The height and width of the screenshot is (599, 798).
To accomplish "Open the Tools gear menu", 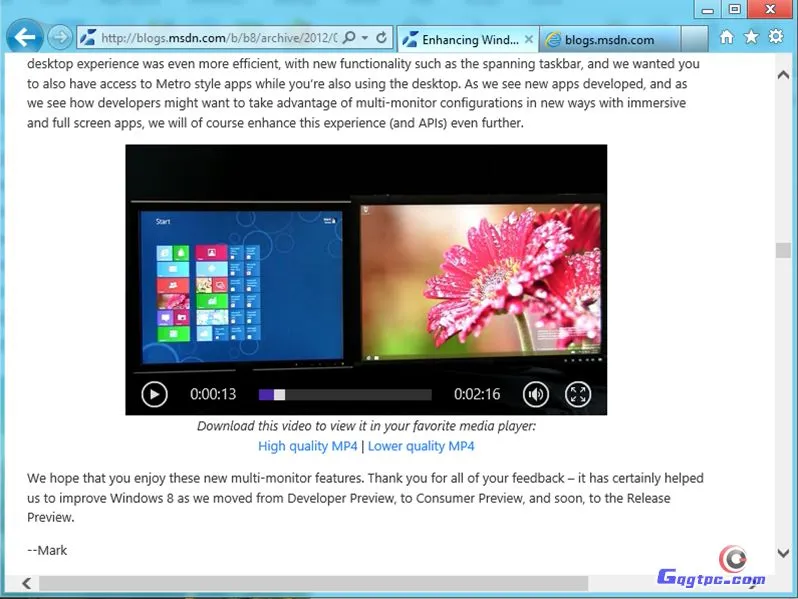I will pyautogui.click(x=775, y=38).
